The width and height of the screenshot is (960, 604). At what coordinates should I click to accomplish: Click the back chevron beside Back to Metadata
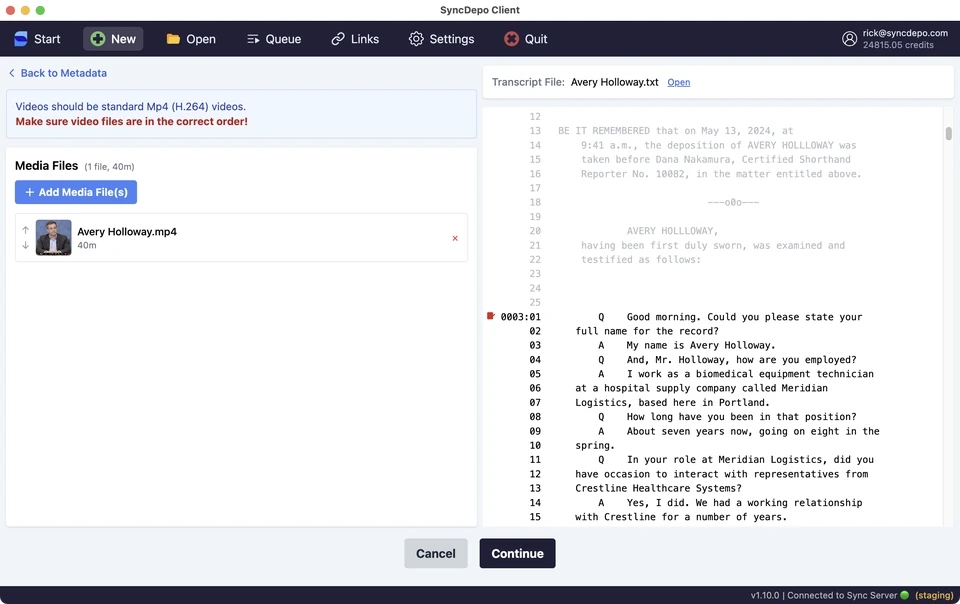12,73
